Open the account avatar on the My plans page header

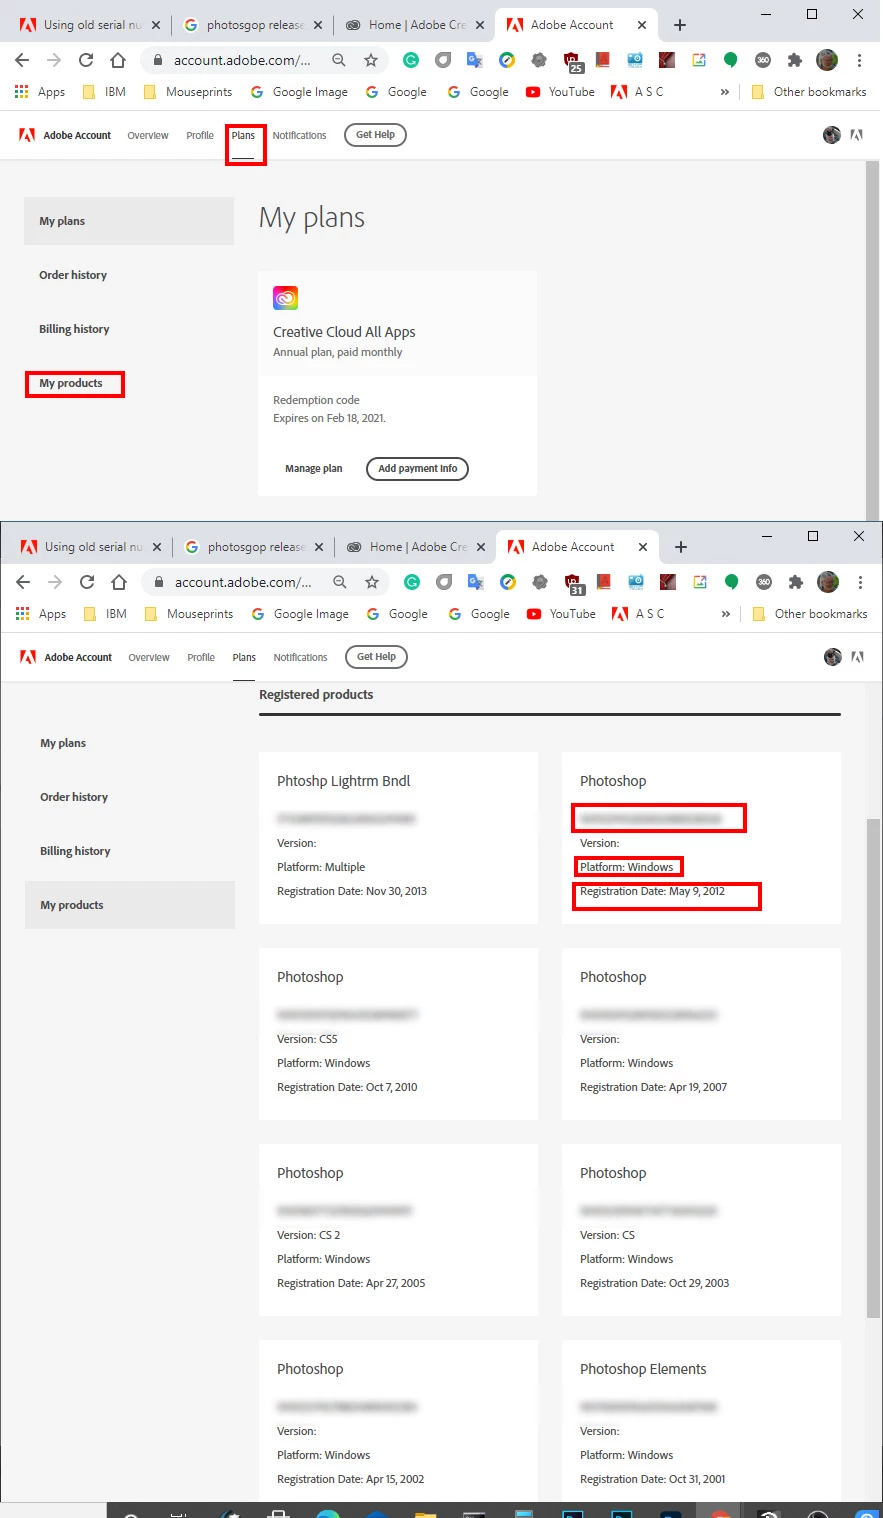[832, 135]
